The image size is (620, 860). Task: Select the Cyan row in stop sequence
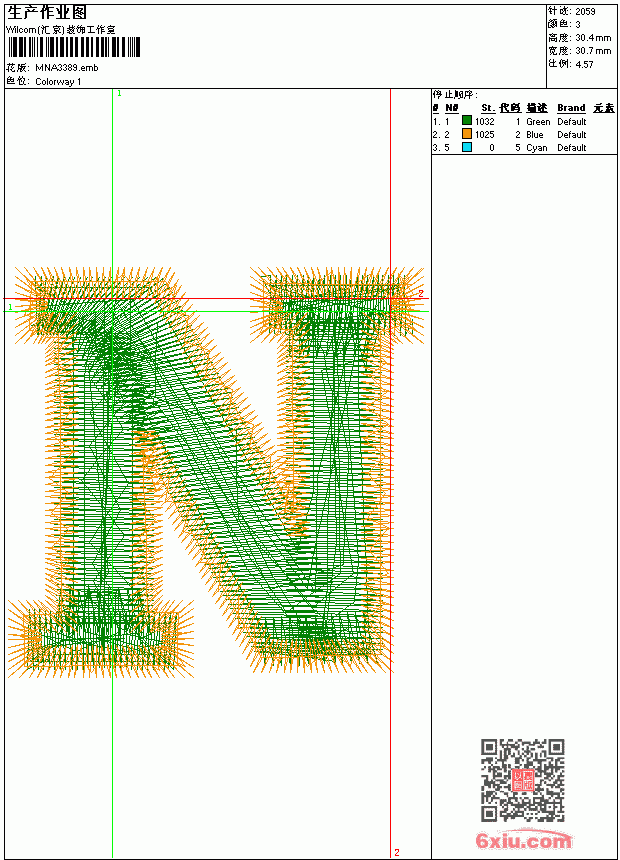[524, 148]
